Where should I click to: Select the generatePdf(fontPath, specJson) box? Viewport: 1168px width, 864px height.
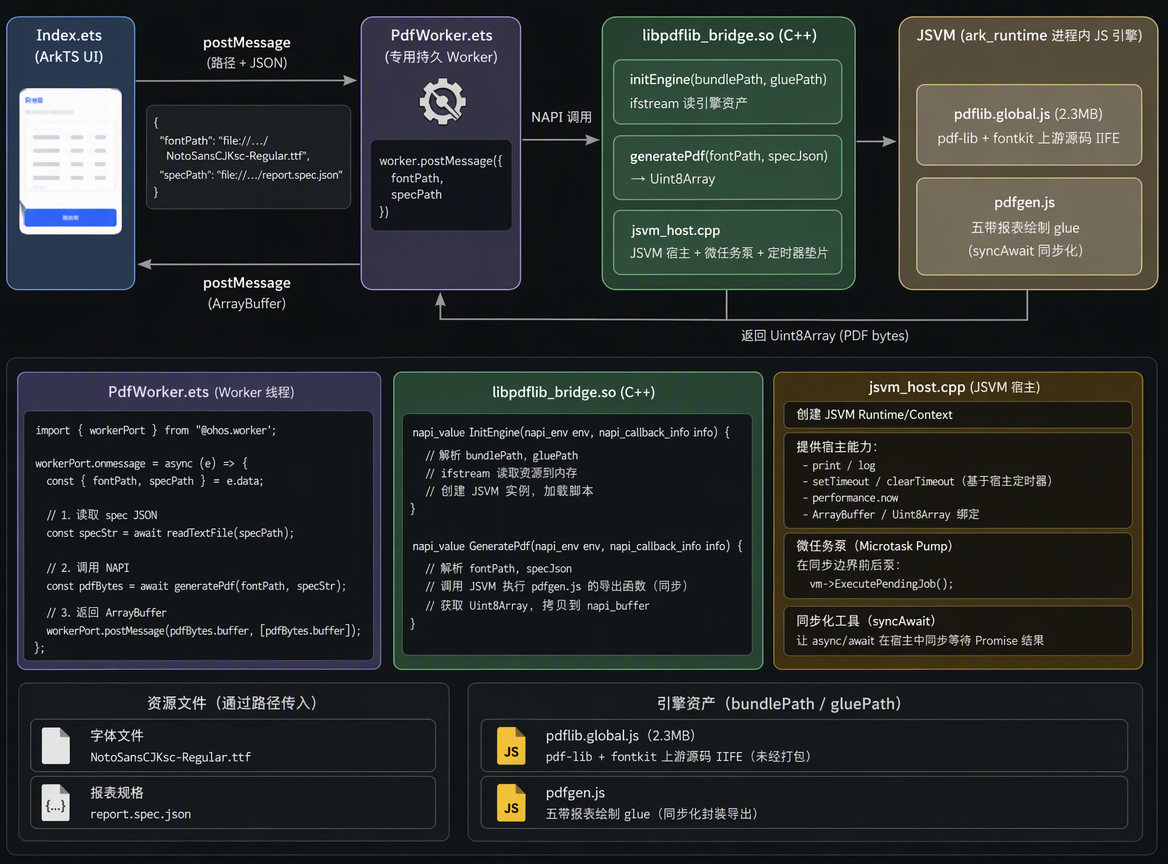(727, 167)
